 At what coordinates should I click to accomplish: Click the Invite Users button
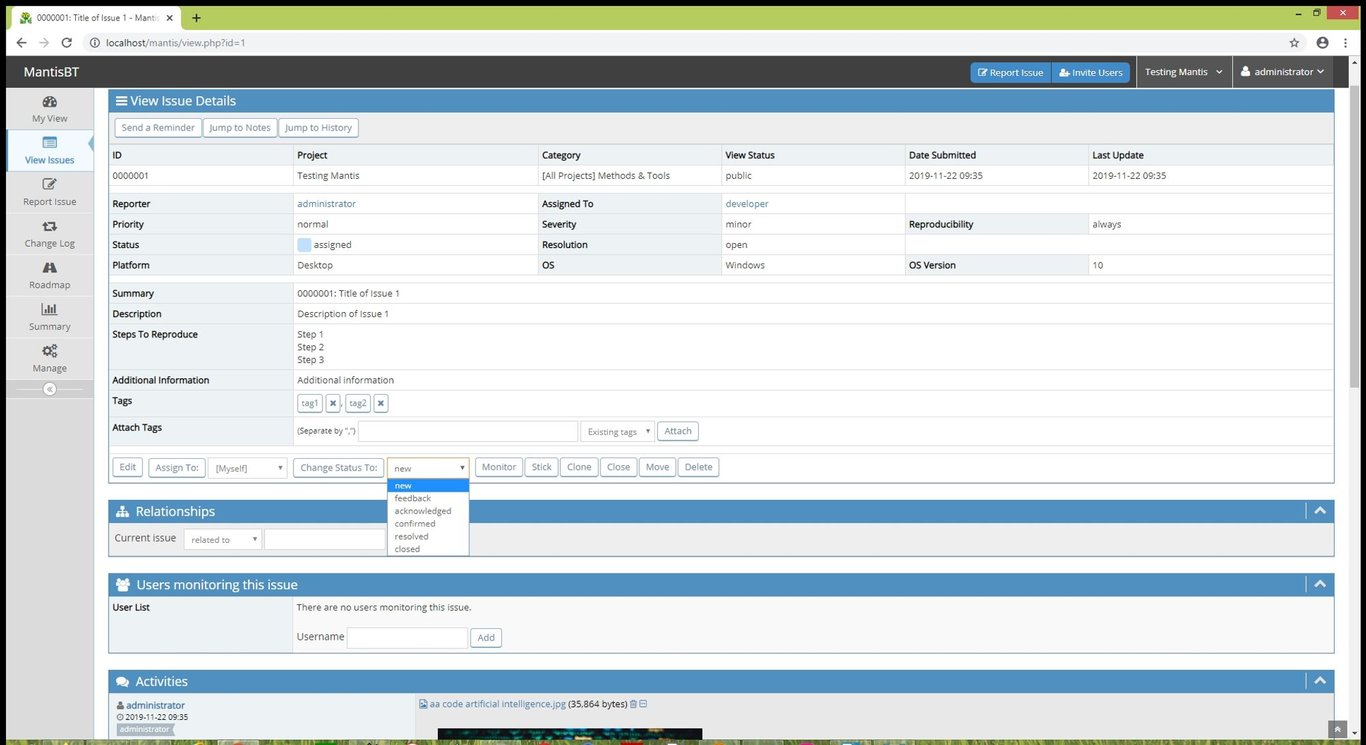[x=1090, y=72]
